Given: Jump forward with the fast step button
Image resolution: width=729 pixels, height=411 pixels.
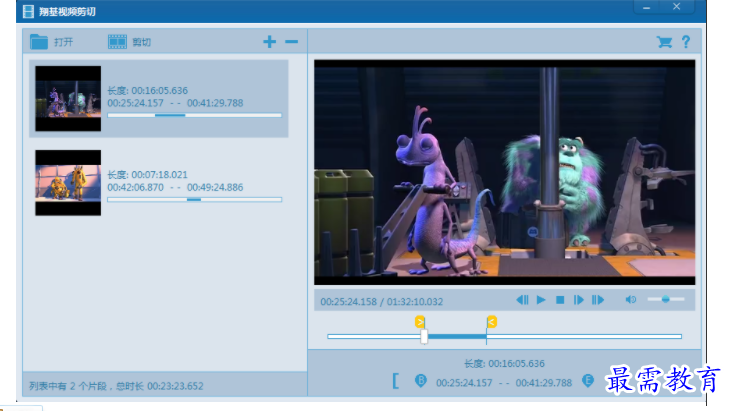Looking at the screenshot, I should click(x=598, y=300).
